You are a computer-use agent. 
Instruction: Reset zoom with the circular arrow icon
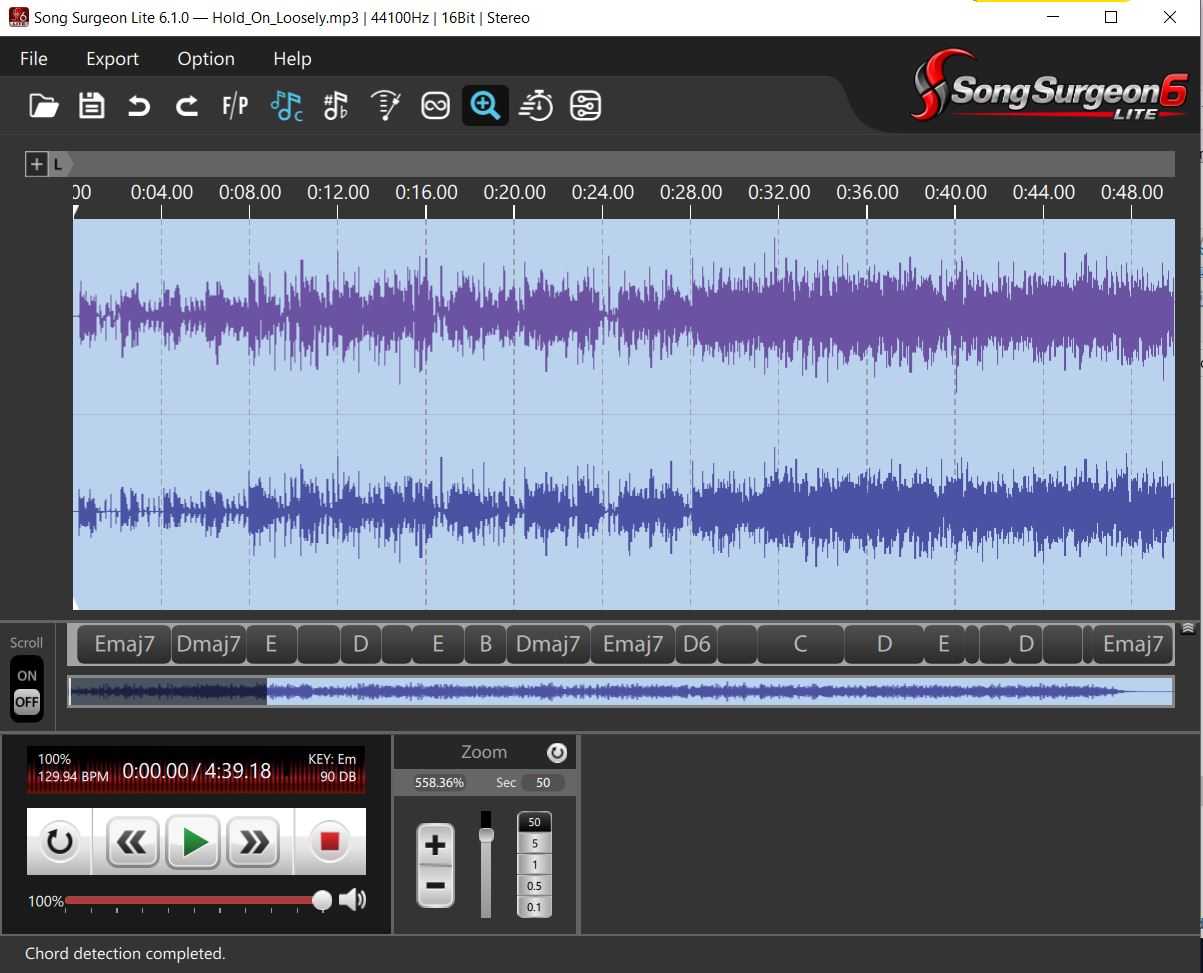557,753
